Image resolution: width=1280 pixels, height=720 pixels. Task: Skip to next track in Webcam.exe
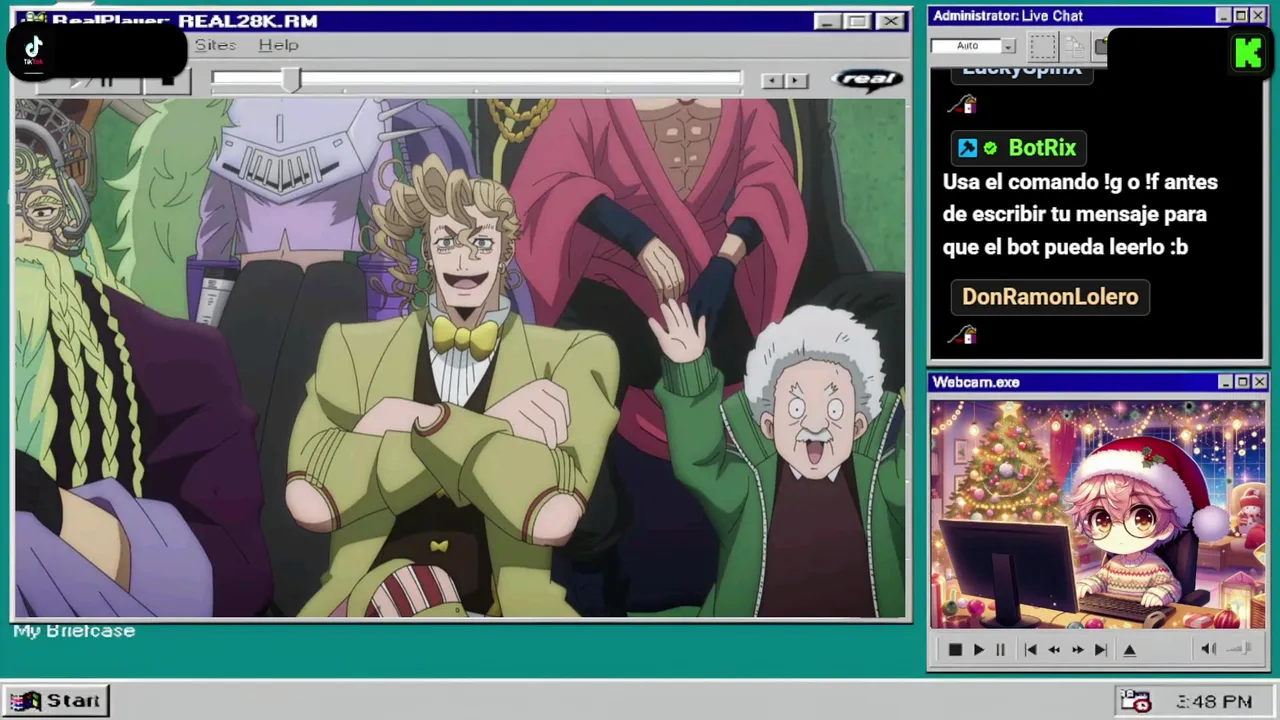pyautogui.click(x=1101, y=650)
